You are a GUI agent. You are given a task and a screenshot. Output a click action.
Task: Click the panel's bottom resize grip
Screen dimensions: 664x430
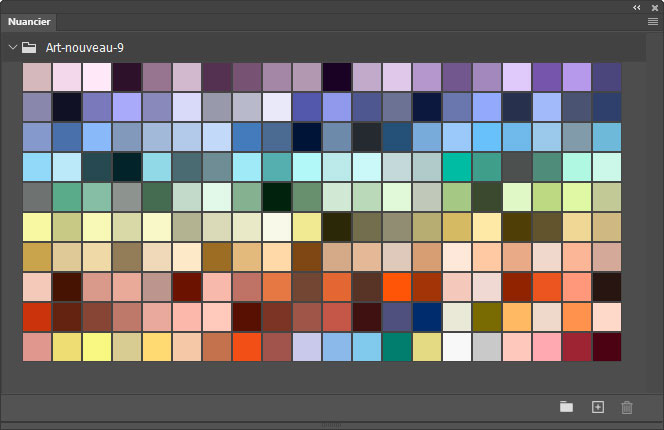(332, 426)
